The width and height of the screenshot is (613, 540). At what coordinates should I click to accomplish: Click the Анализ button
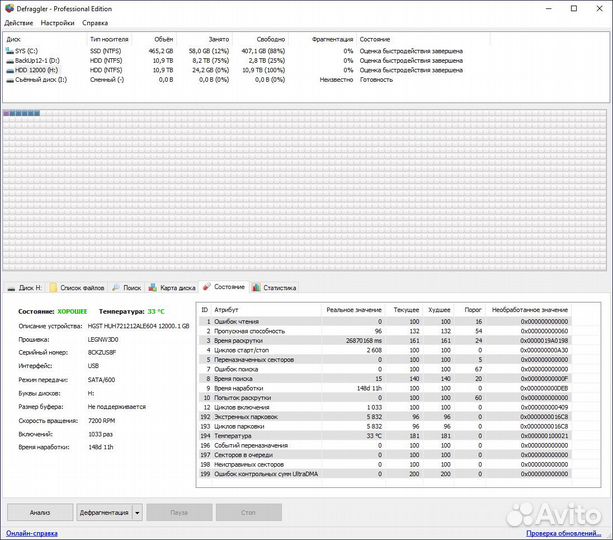click(40, 513)
